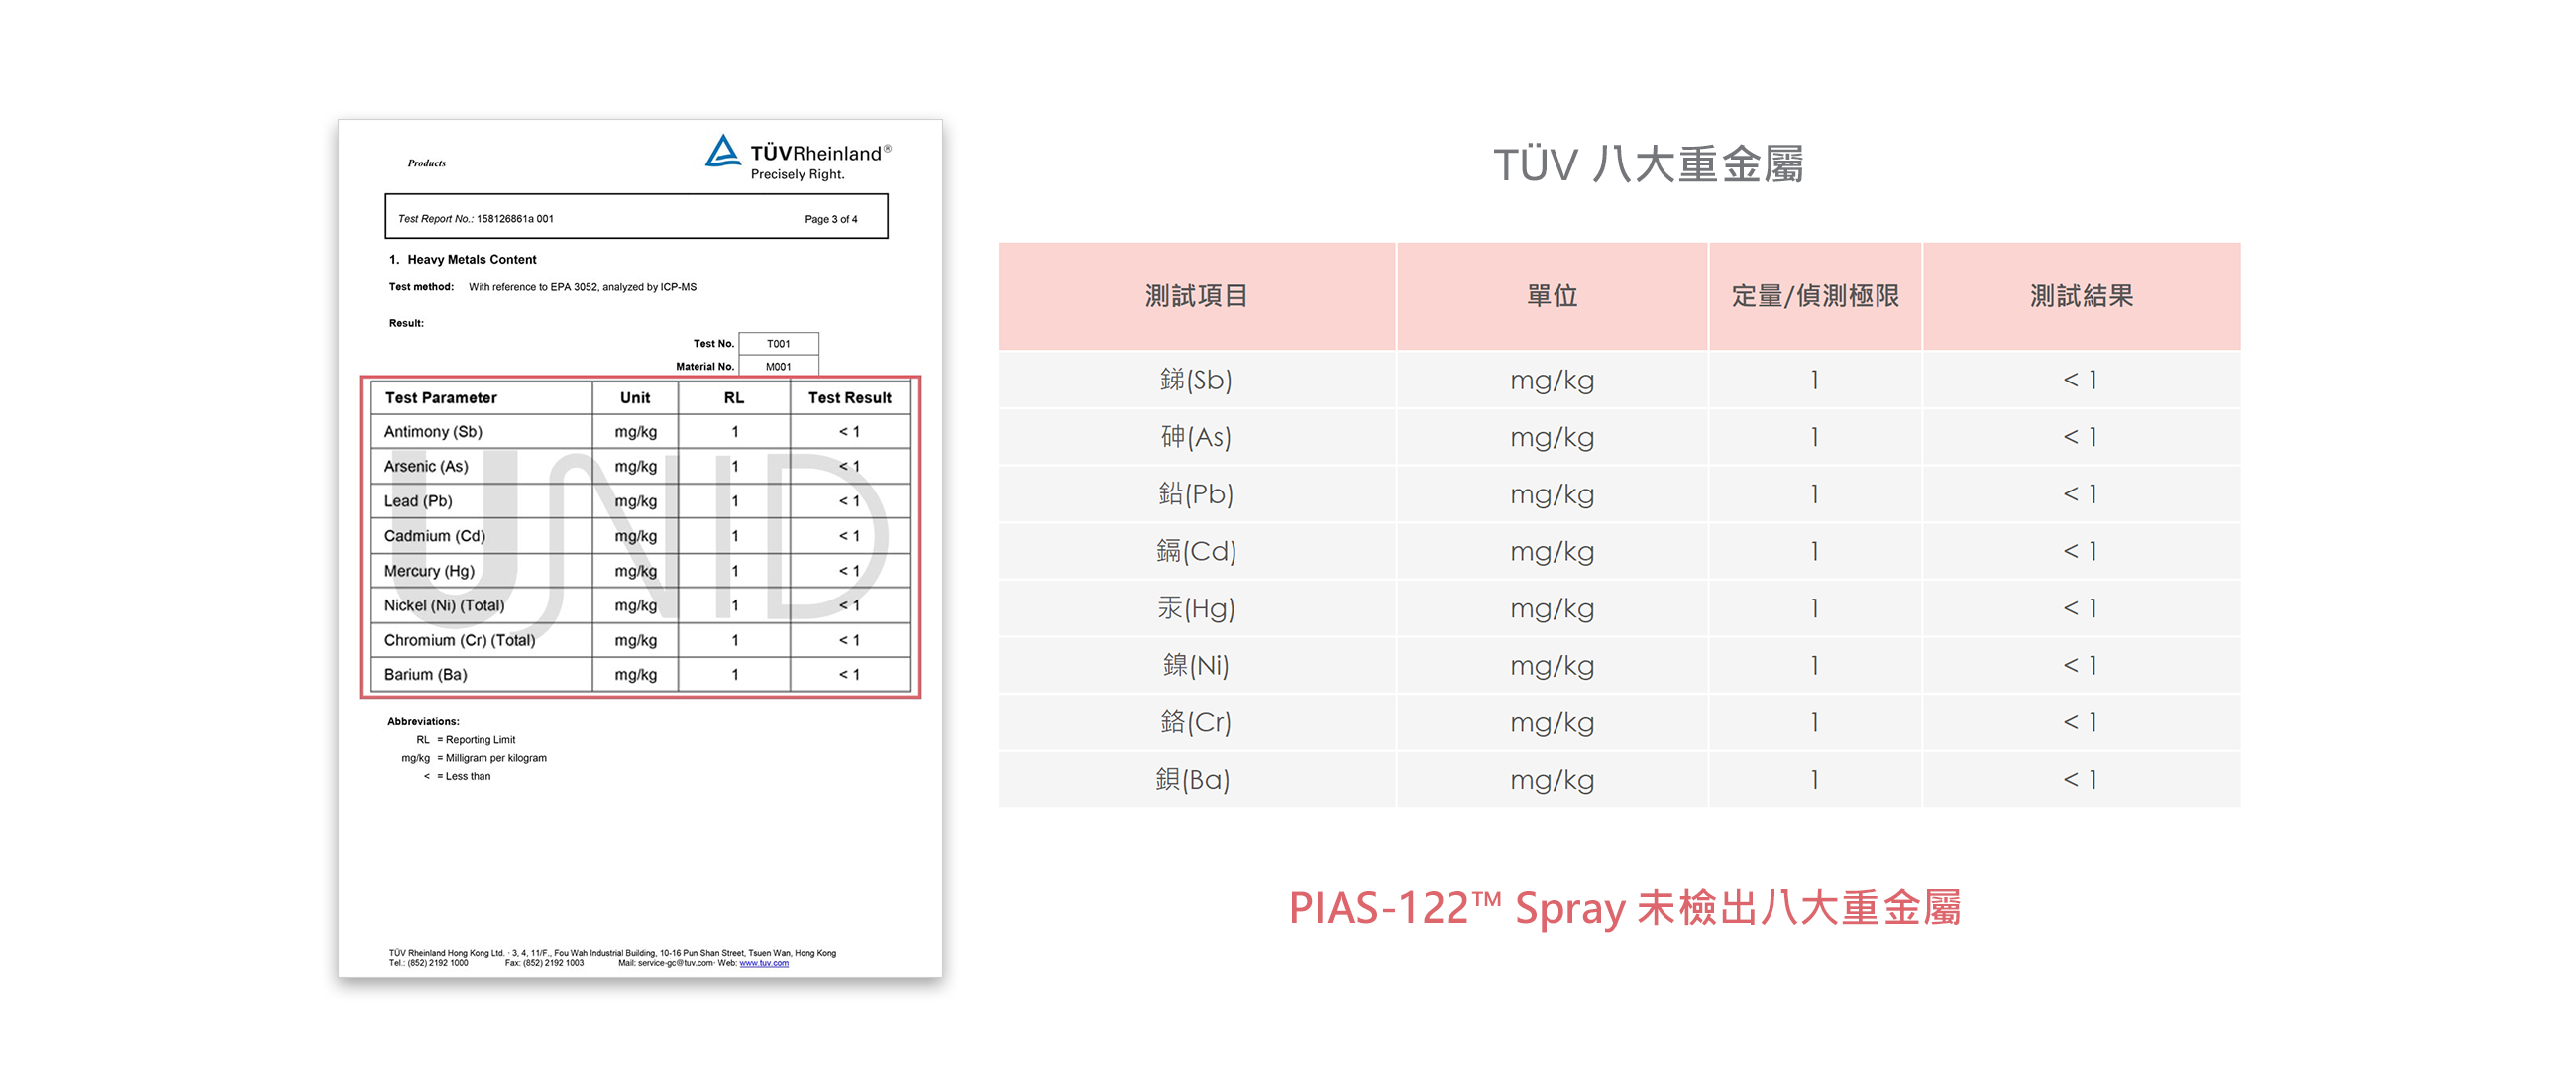This screenshot has height=1090, width=2576.
Task: Click the 鎘(Cd) table cell
Action: pyautogui.click(x=1196, y=551)
